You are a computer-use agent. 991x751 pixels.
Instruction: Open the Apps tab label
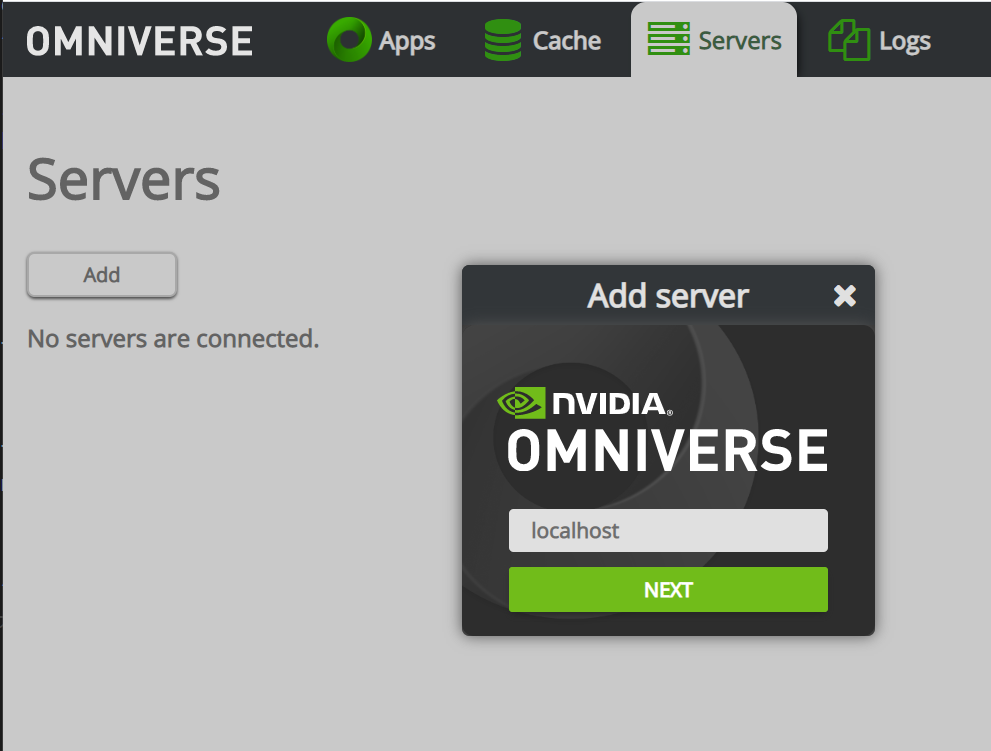click(x=407, y=42)
